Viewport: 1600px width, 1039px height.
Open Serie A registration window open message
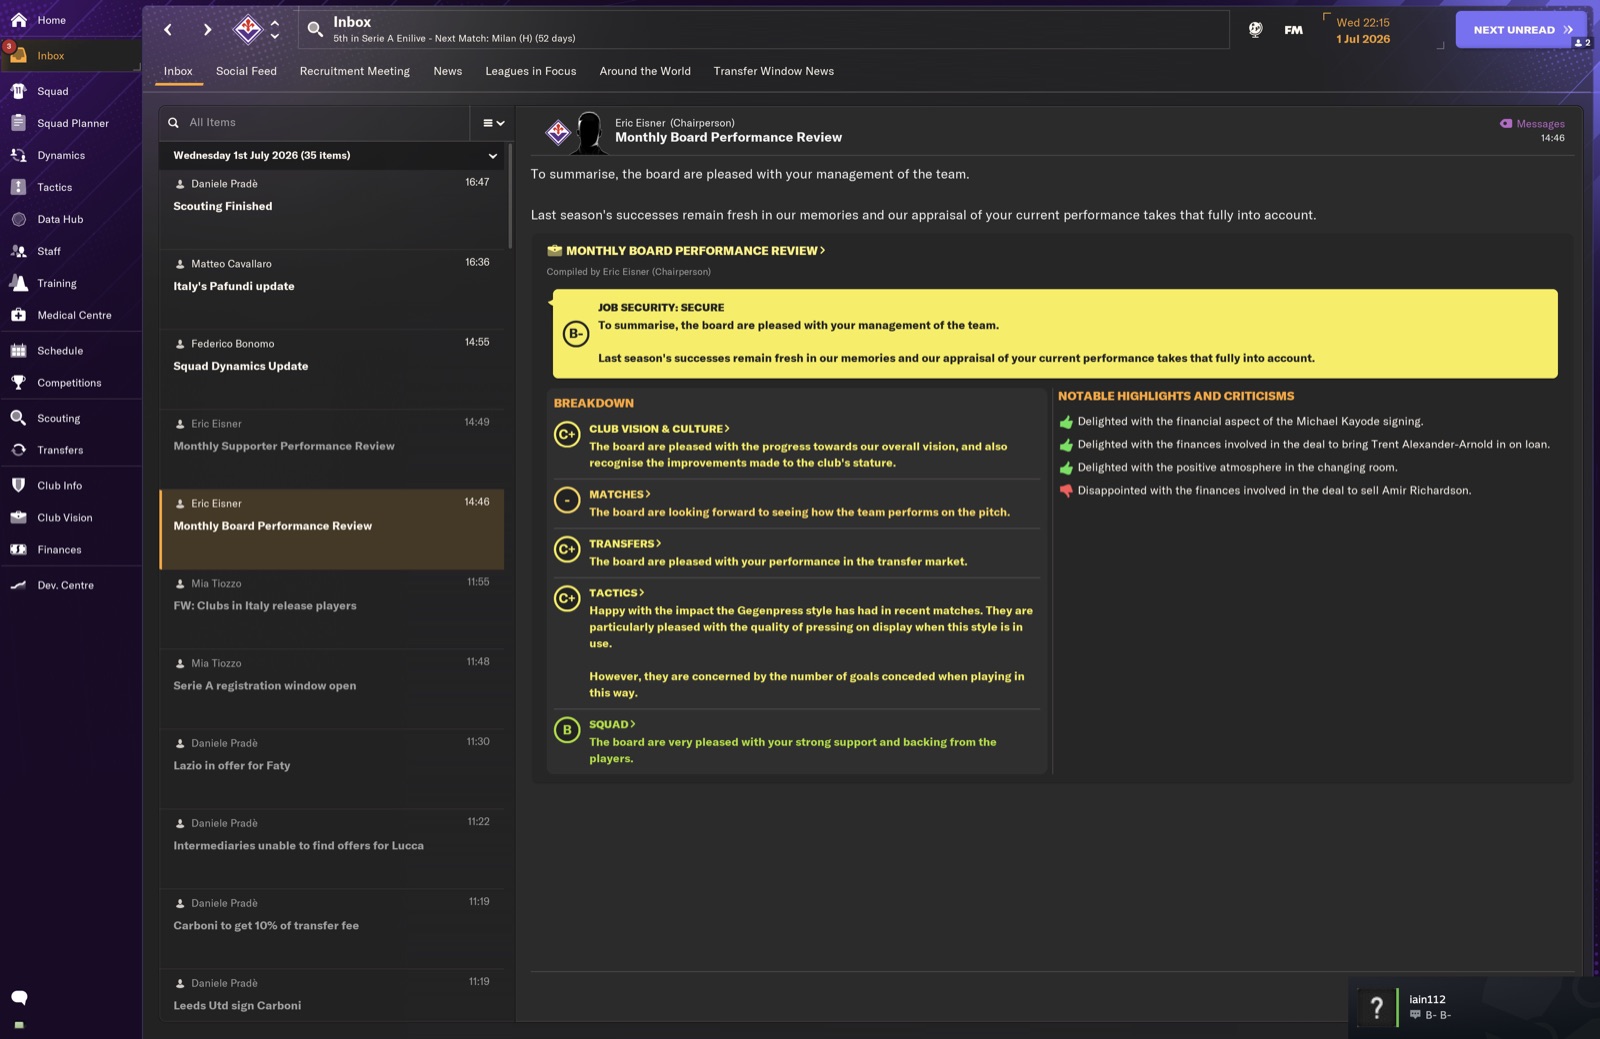tap(332, 689)
